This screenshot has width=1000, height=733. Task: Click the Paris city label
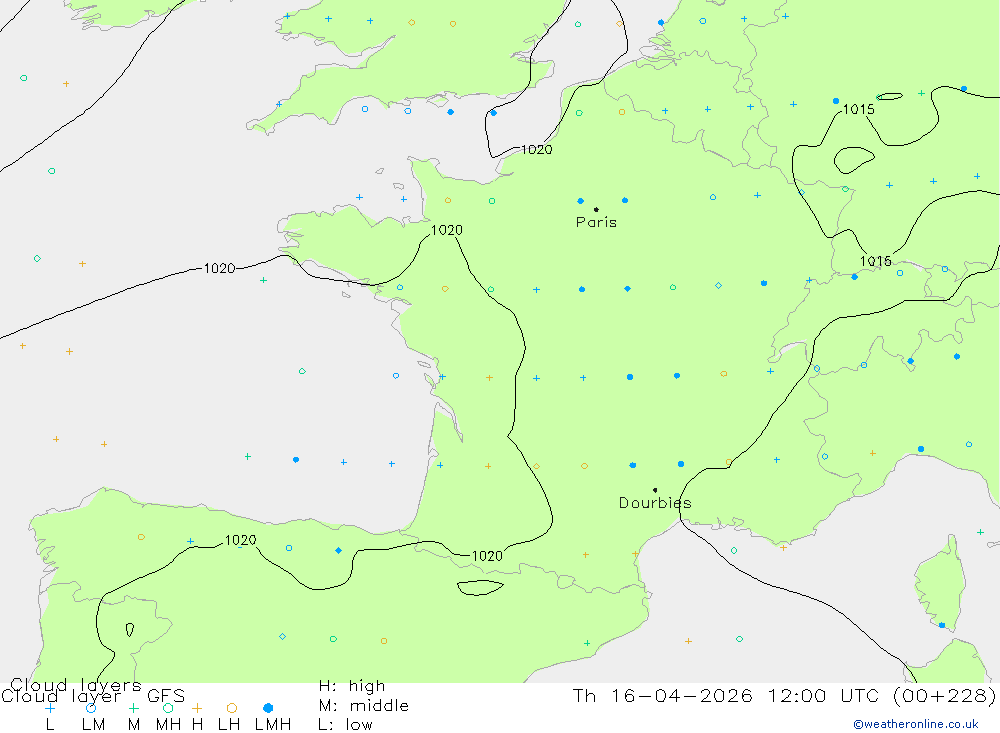click(x=596, y=222)
